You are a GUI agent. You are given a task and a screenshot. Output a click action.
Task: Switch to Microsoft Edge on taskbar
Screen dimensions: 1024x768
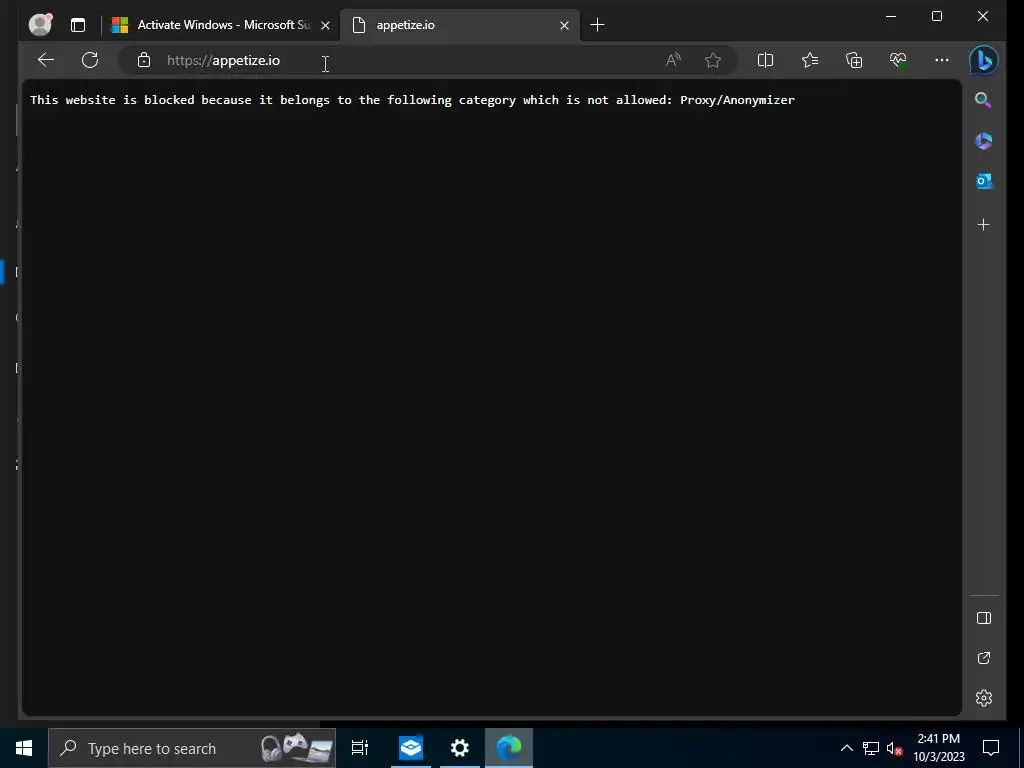509,748
